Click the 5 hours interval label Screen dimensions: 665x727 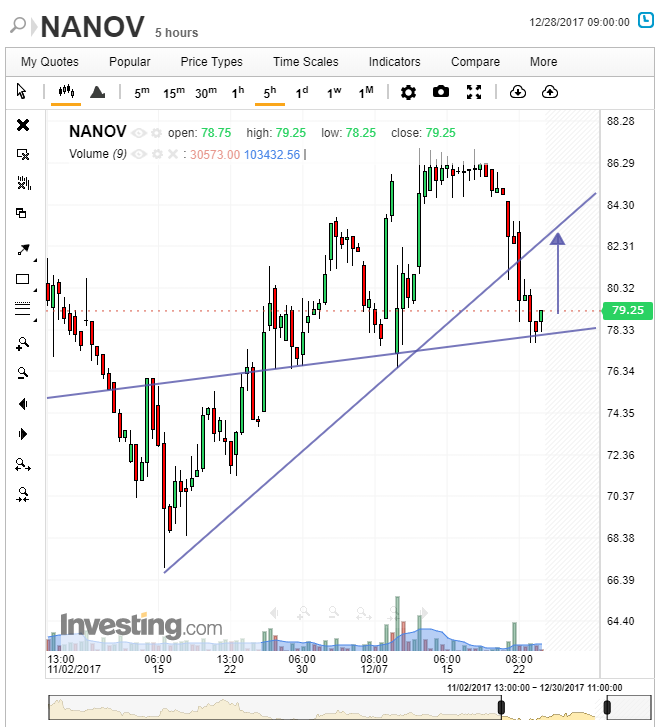pyautogui.click(x=177, y=32)
